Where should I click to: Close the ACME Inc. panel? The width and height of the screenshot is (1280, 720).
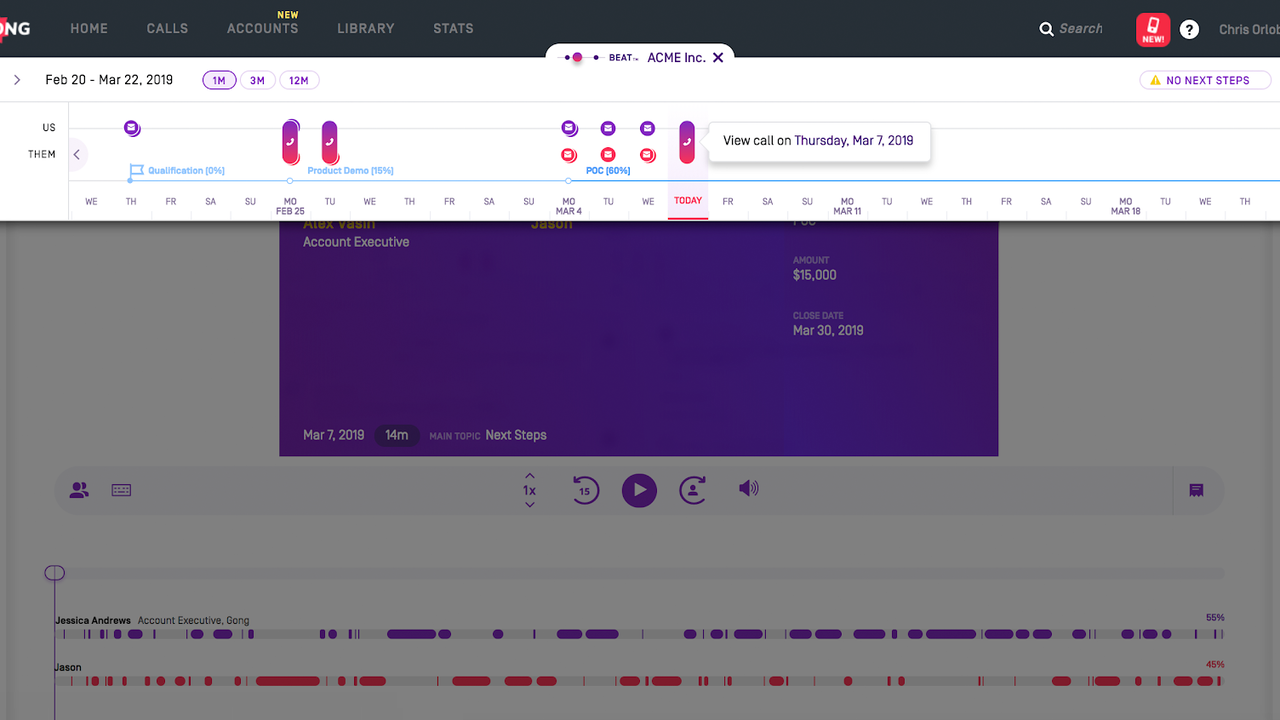[717, 58]
